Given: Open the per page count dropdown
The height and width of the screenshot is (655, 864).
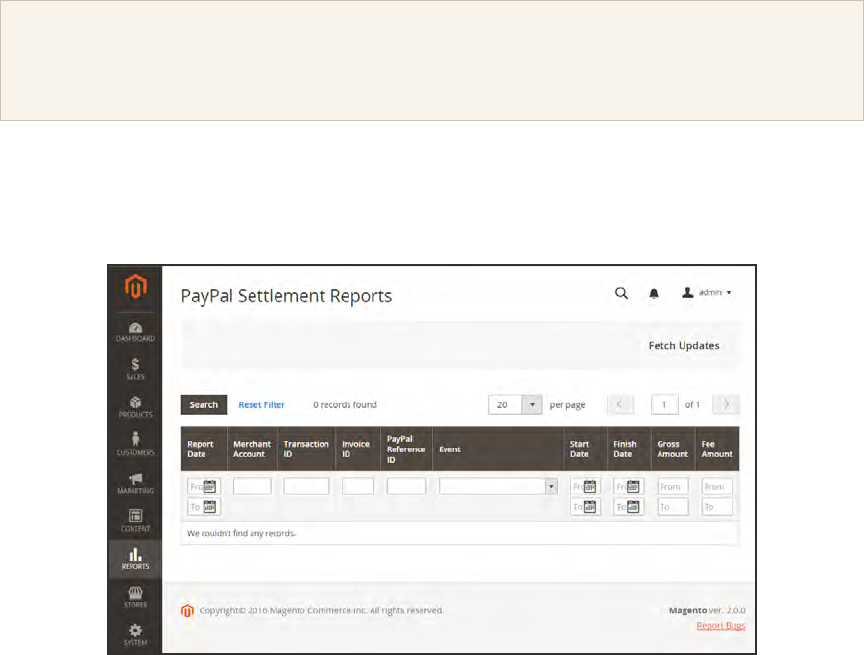Looking at the screenshot, I should coord(515,405).
